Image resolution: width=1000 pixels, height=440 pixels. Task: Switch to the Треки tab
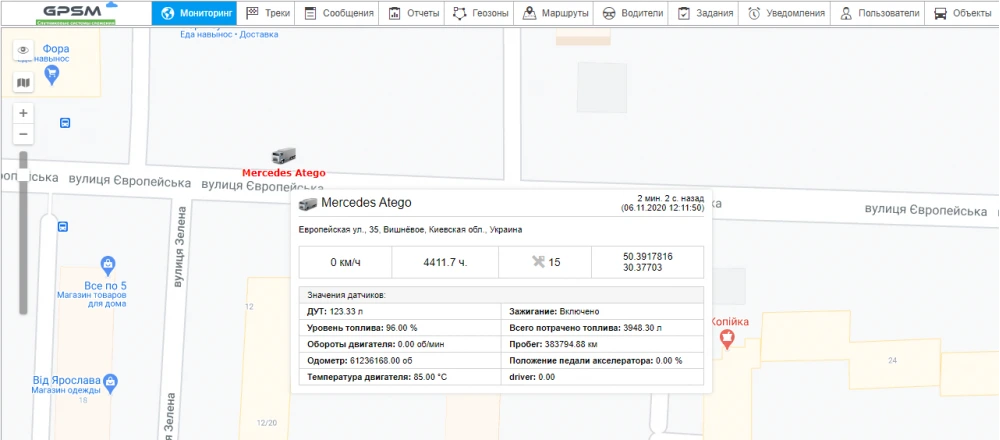(x=267, y=13)
